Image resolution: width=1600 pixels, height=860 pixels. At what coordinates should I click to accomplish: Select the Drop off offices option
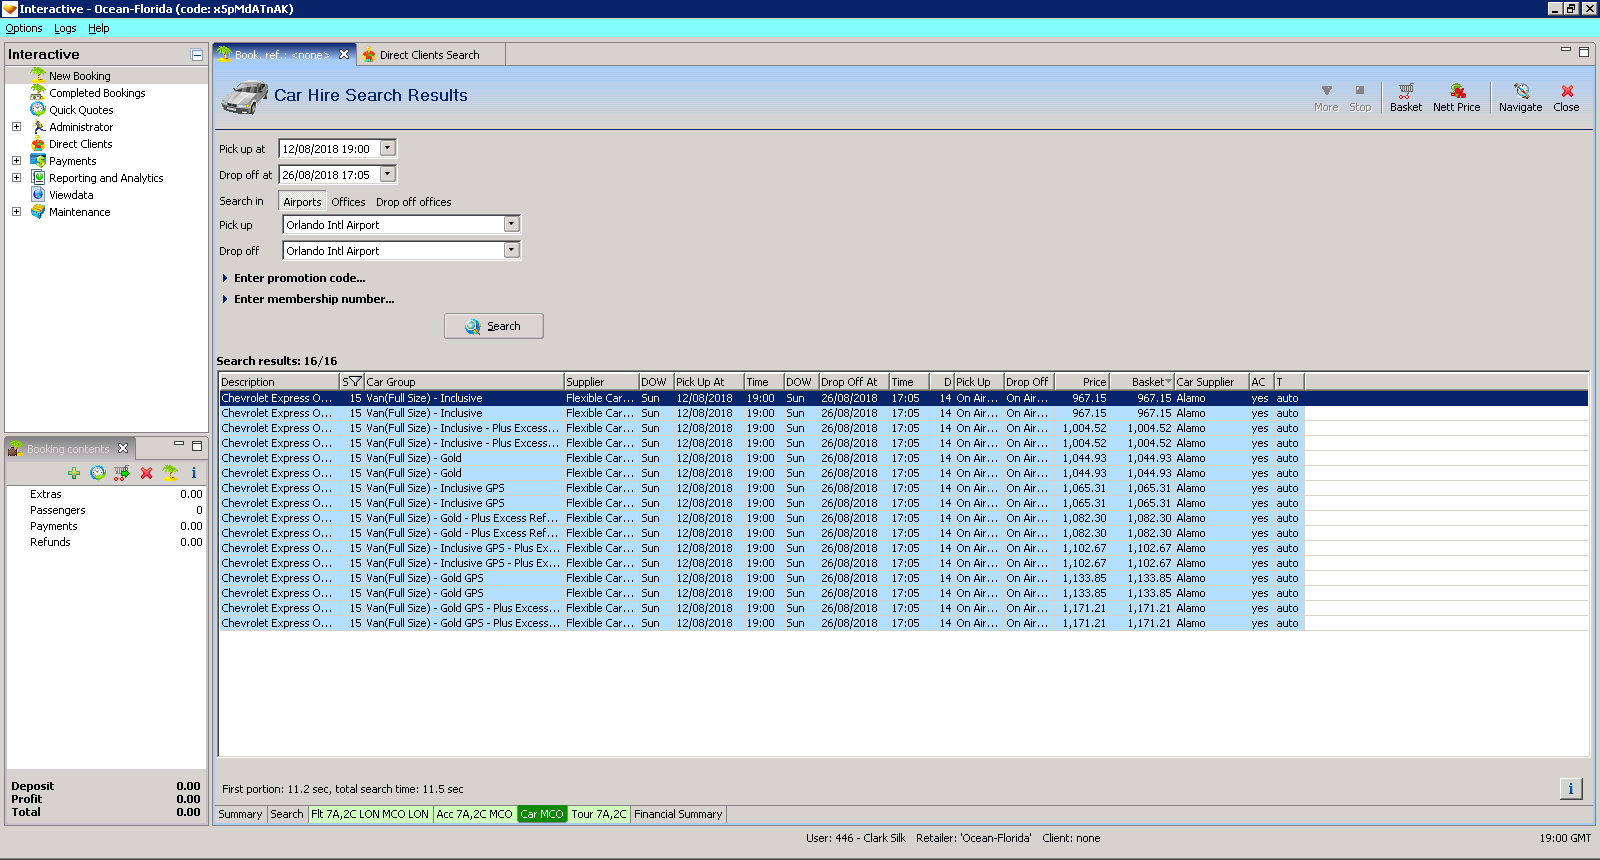tap(413, 202)
